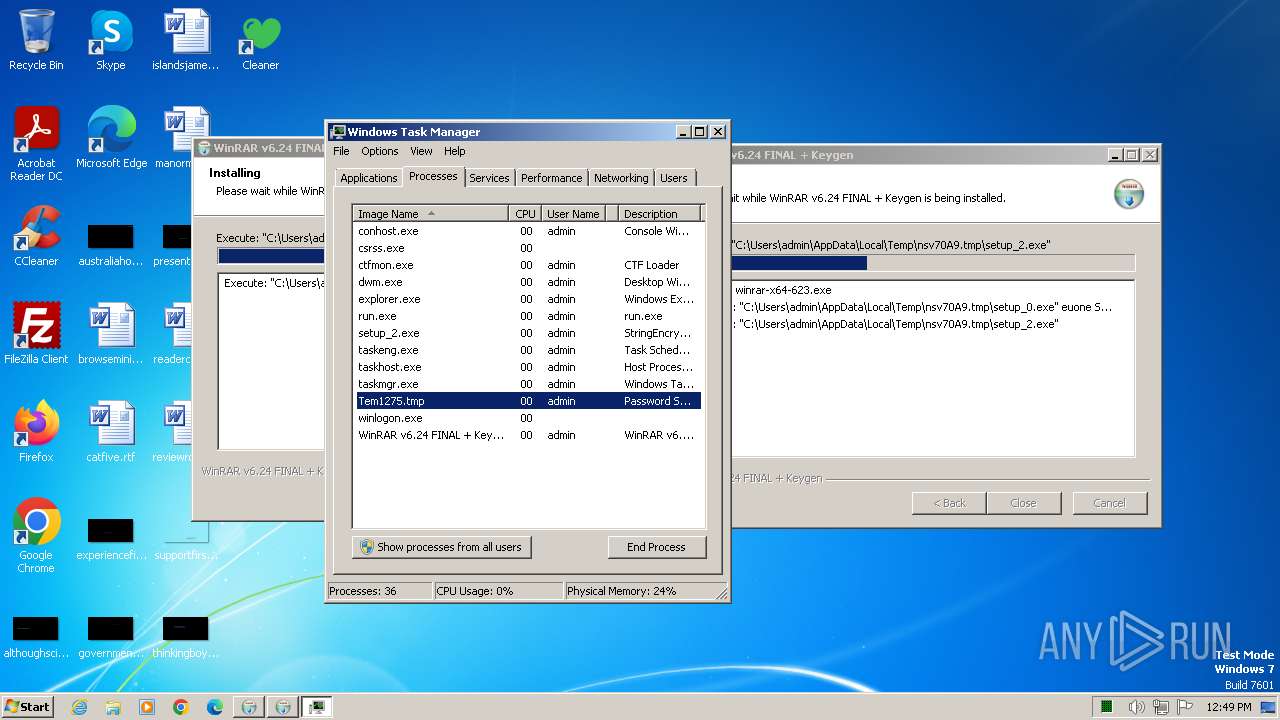The image size is (1280, 720).
Task: Open australiaho… desktop file
Action: click(x=111, y=246)
